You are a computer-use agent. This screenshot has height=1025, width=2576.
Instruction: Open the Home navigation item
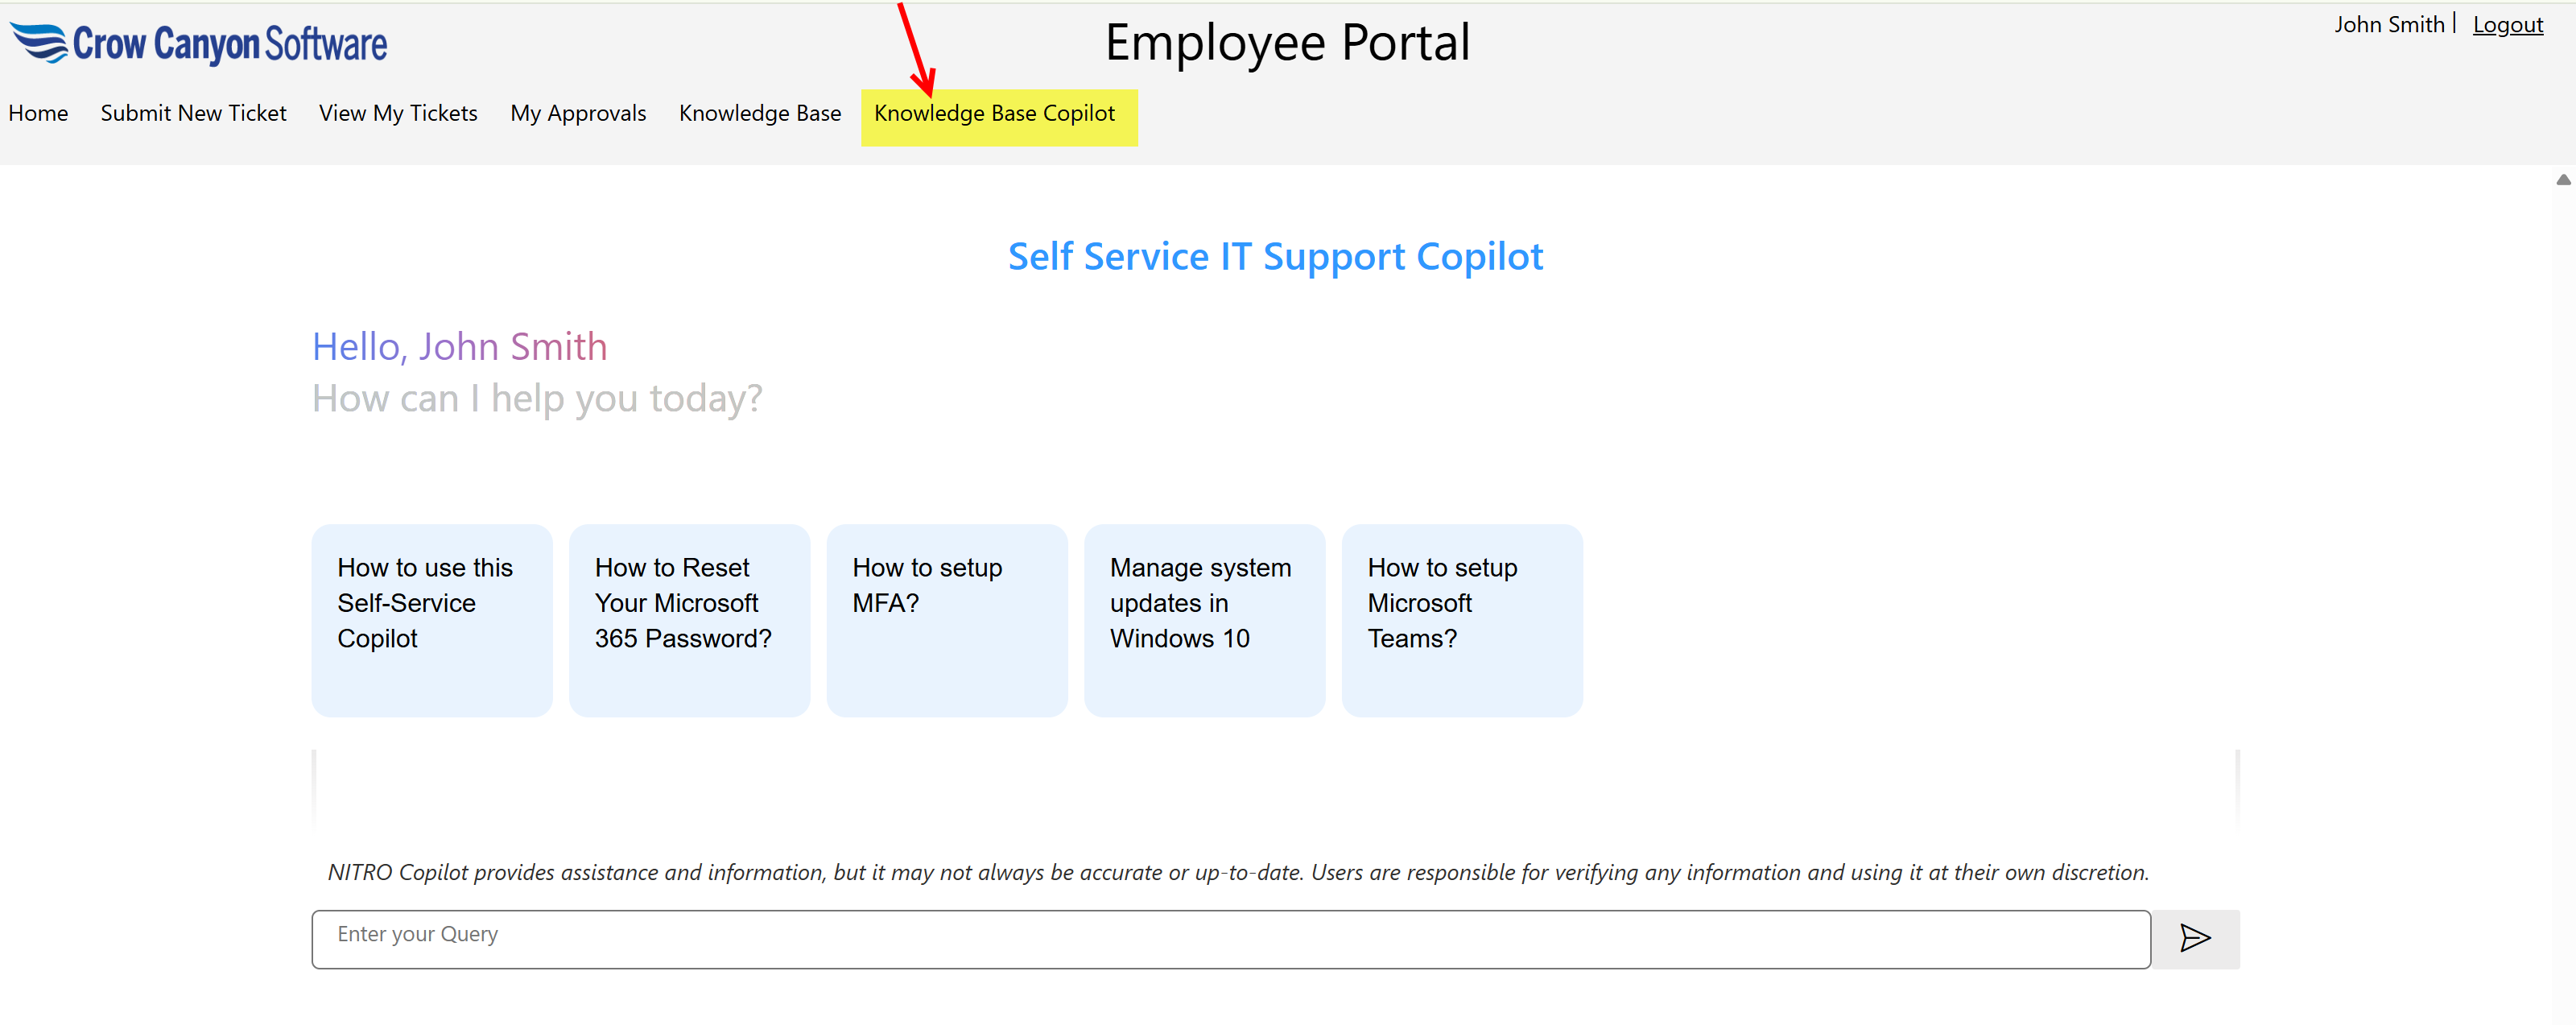pos(38,113)
